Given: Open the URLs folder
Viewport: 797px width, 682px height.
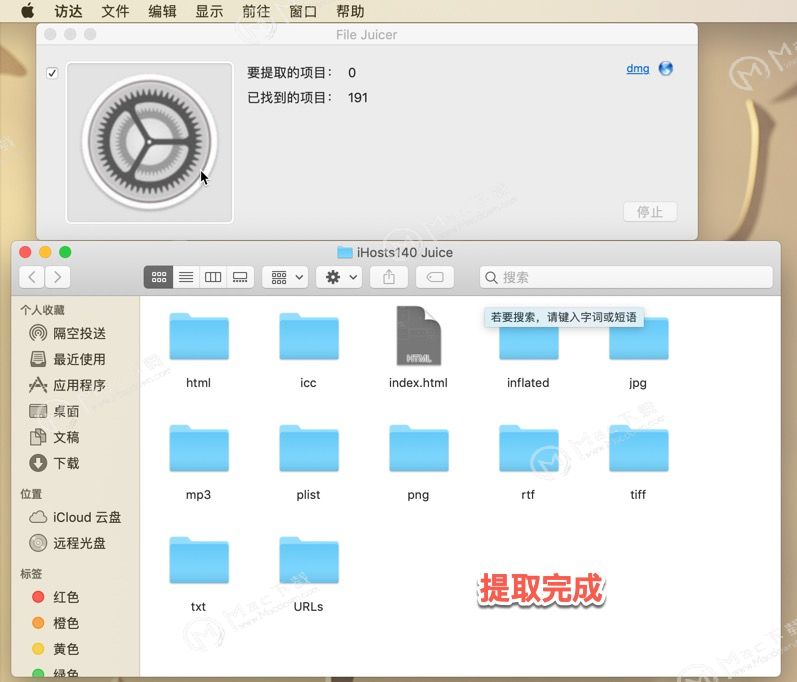Looking at the screenshot, I should (309, 560).
